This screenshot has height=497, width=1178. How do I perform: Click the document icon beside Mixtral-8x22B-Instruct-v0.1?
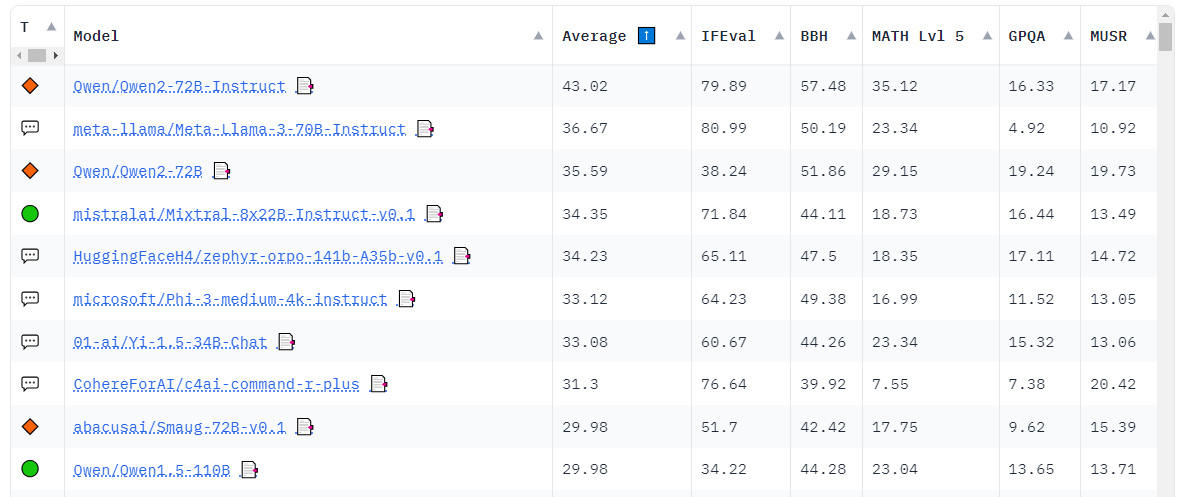[x=433, y=214]
